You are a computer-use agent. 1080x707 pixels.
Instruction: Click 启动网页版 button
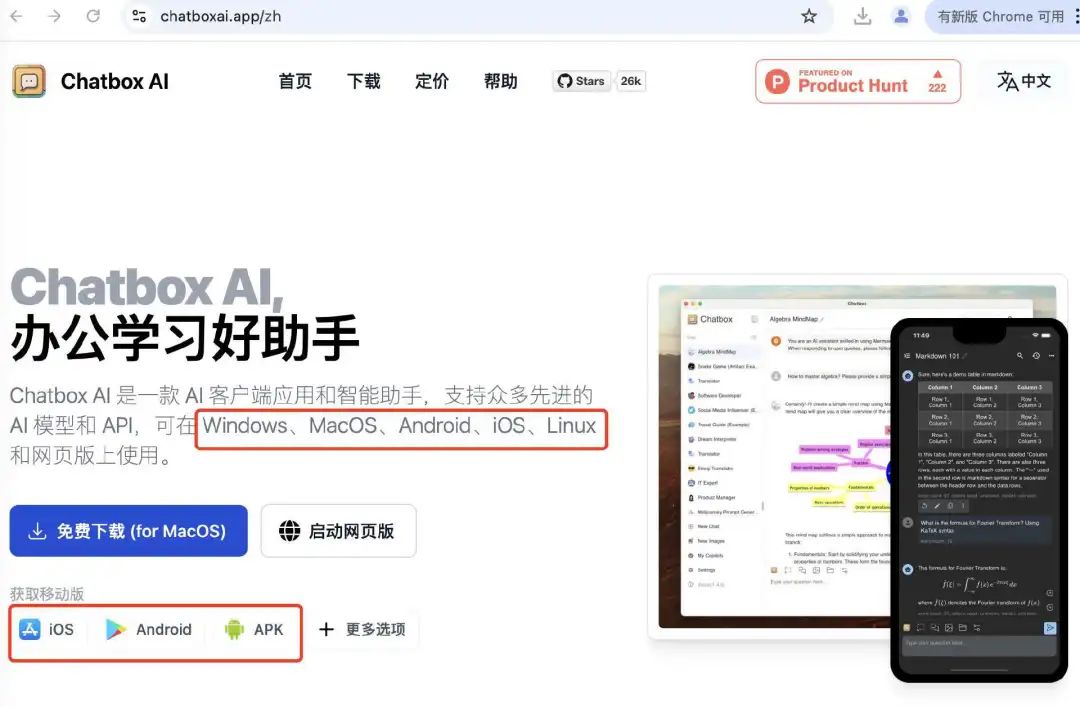338,531
